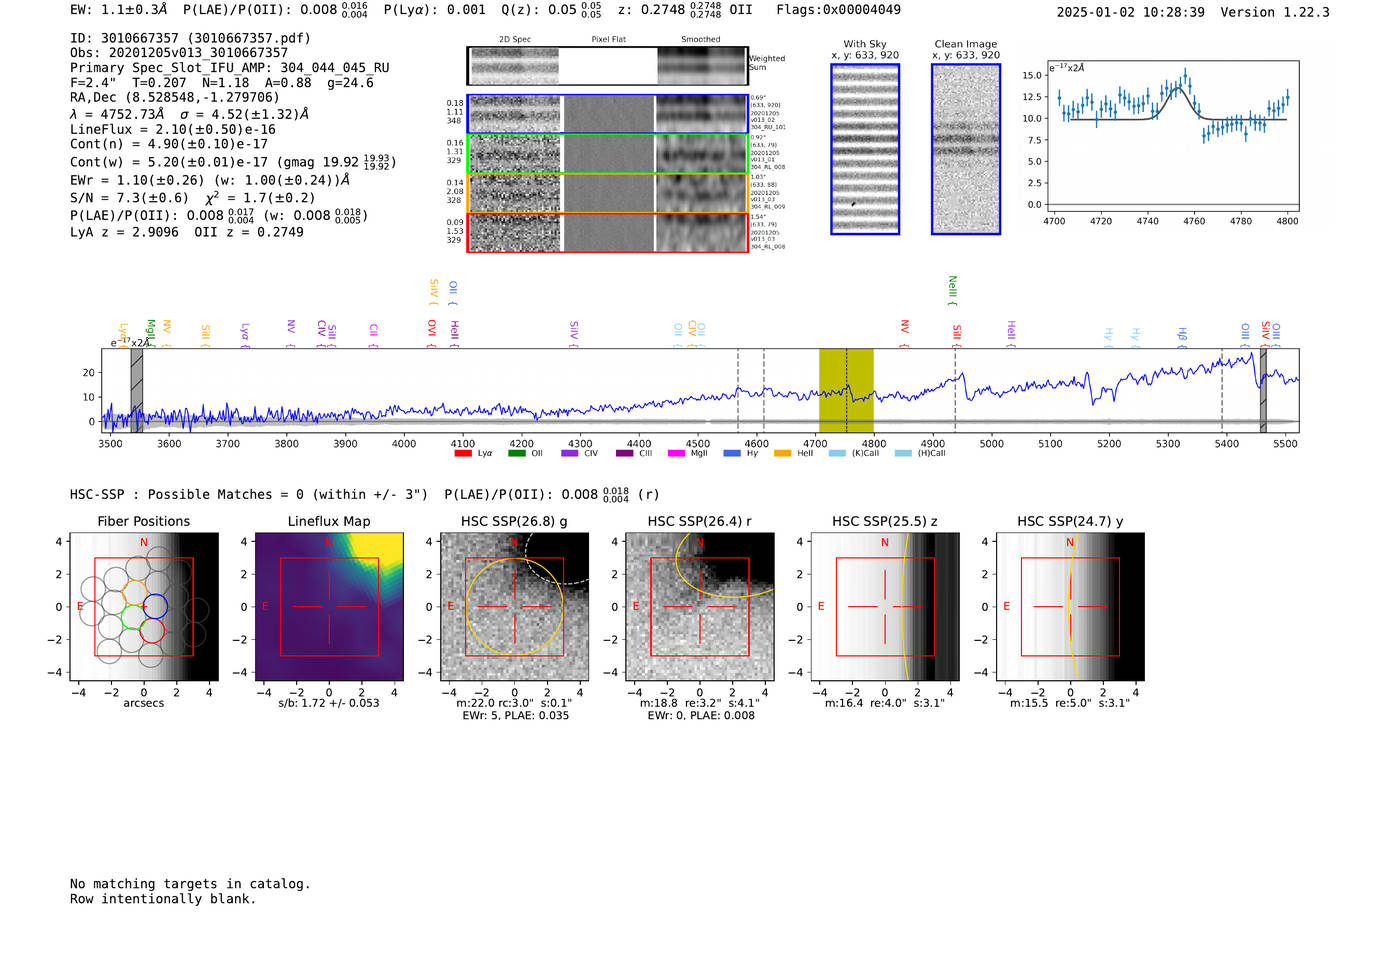Click the Clean Image cutout
The image size is (1400, 953).
(x=966, y=149)
